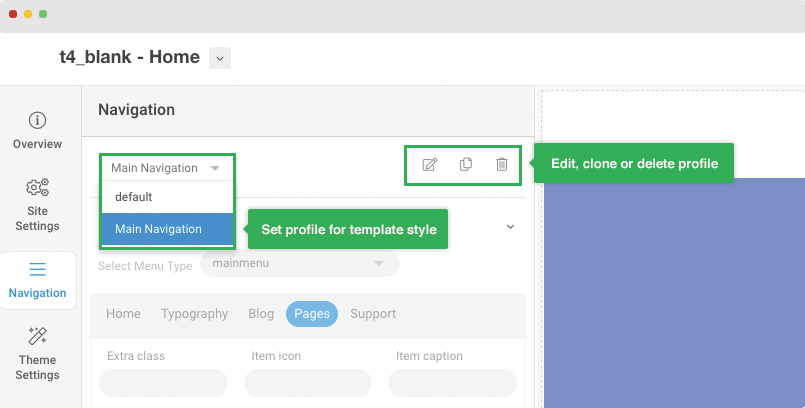Select the Blog menu item tab

tap(261, 314)
